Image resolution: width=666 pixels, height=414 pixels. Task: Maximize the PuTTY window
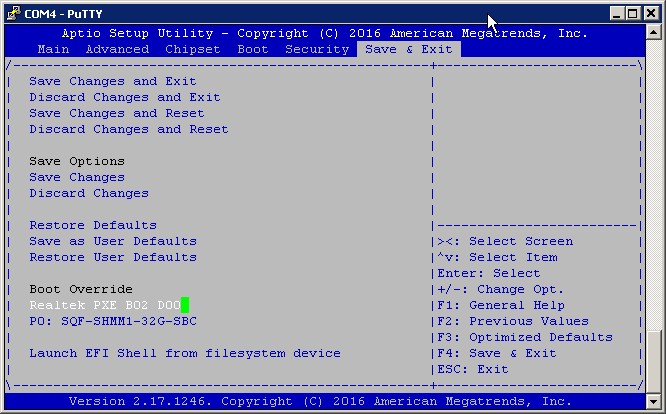pos(632,14)
